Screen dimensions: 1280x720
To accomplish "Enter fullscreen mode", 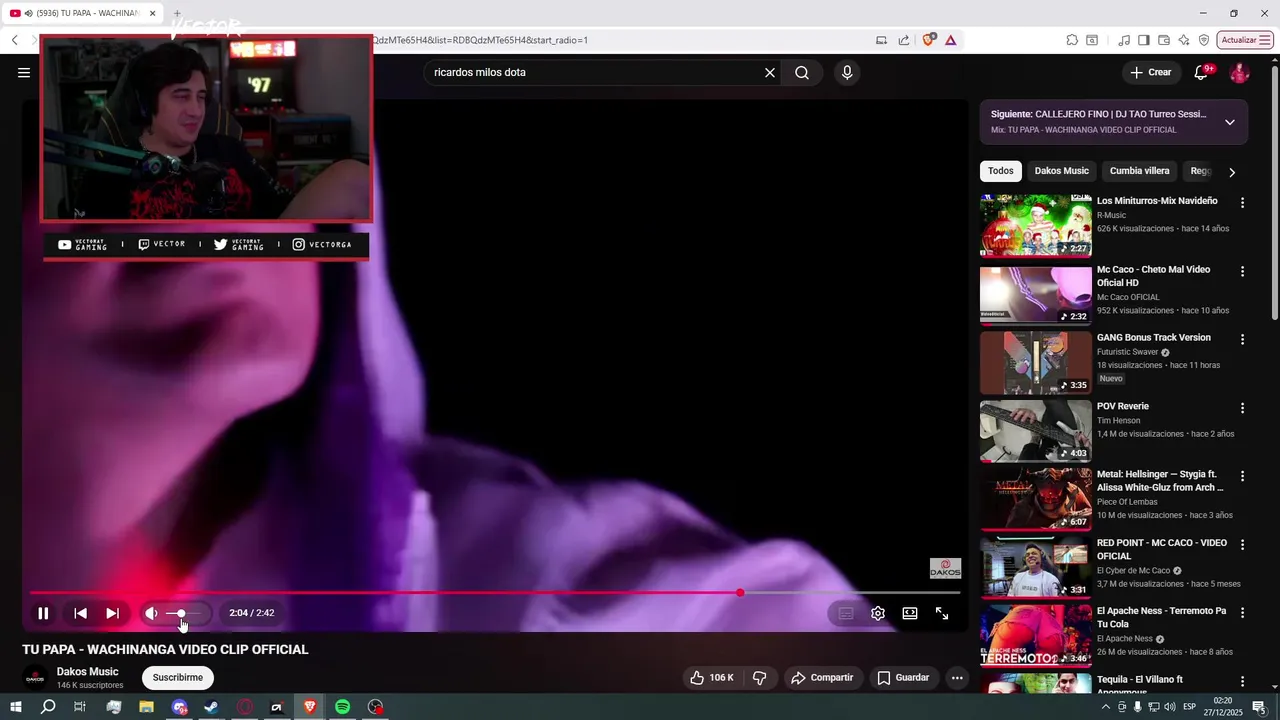I will coord(942,613).
